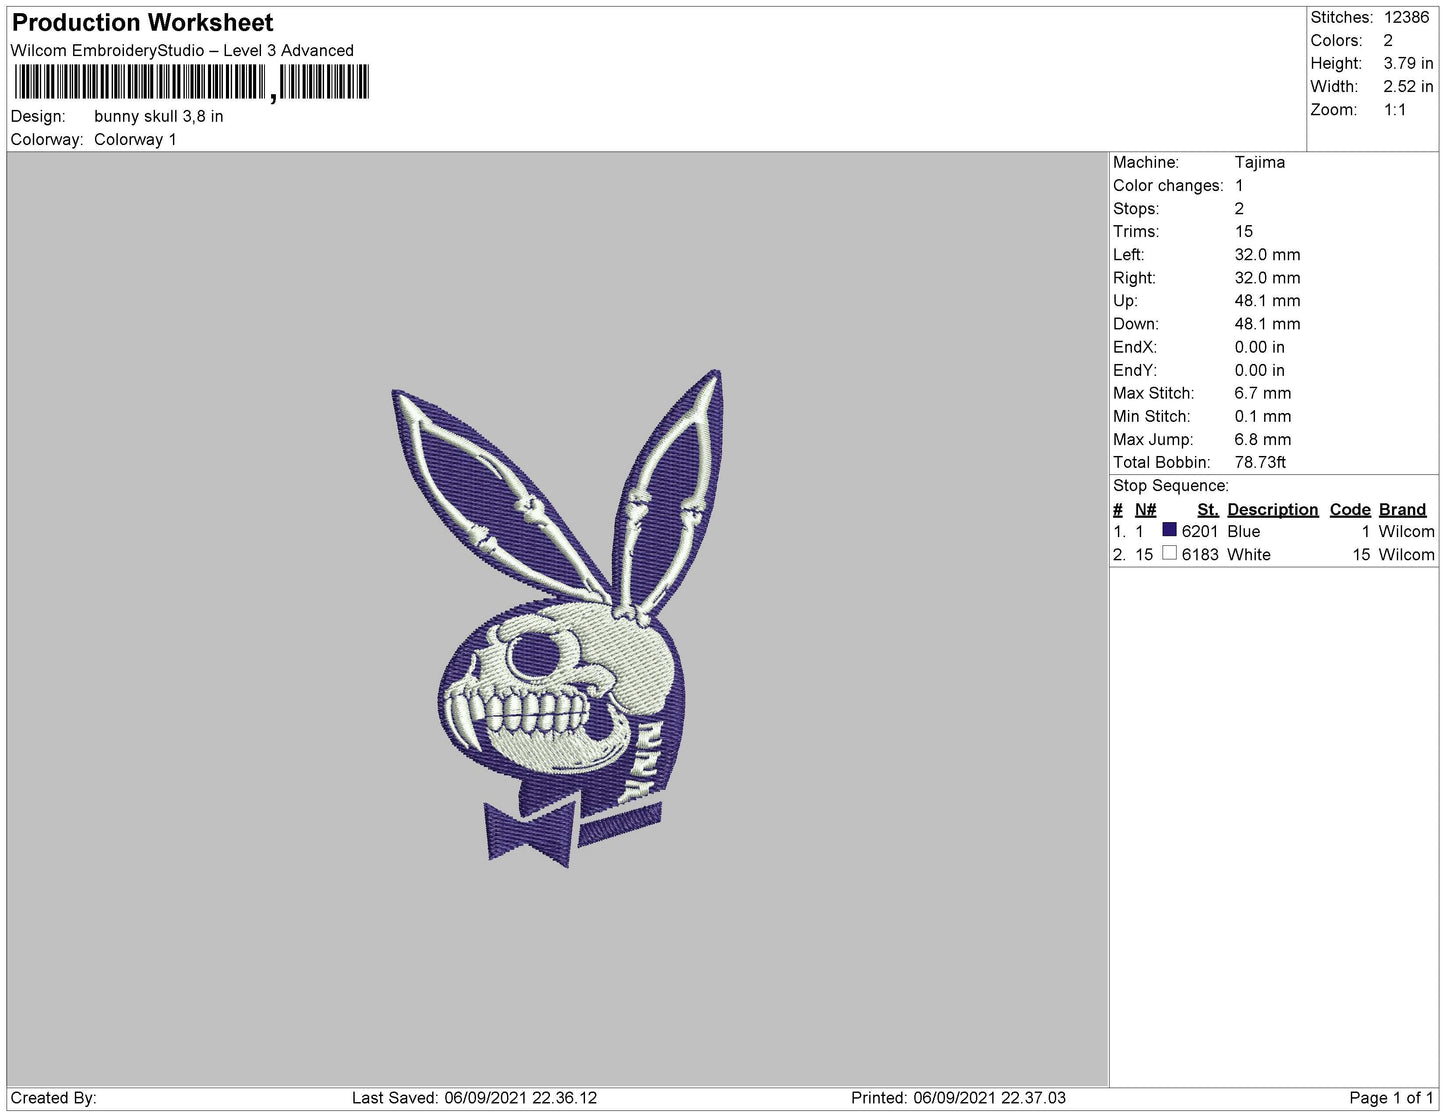Image resolution: width=1445 pixels, height=1117 pixels.
Task: Click 'Printed: 06/09/2021 22.37.03' footer text
Action: coord(958,1098)
